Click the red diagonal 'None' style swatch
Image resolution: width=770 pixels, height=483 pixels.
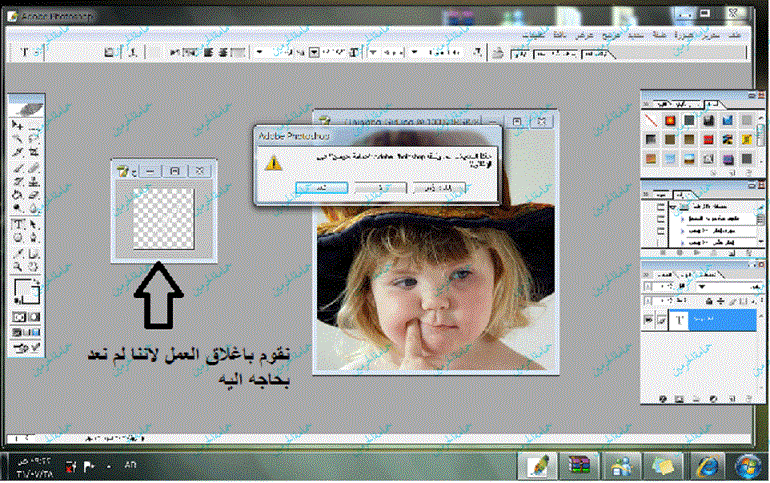pos(651,121)
